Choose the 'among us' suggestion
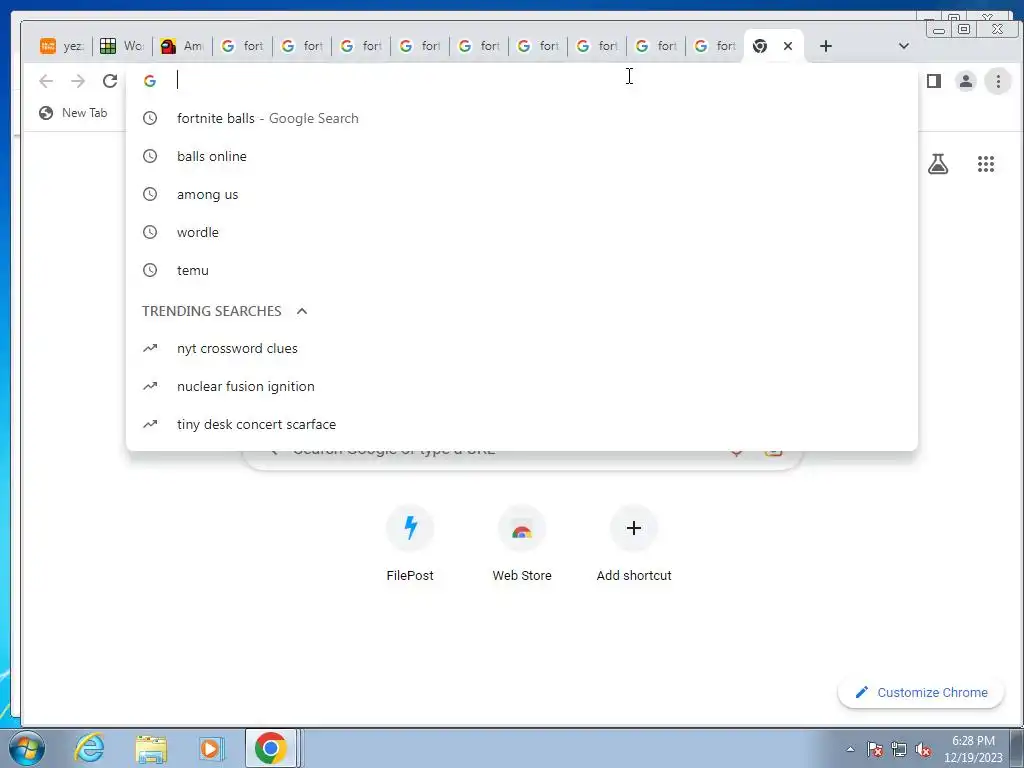Screen dimensions: 1024x768 pyautogui.click(x=522, y=194)
